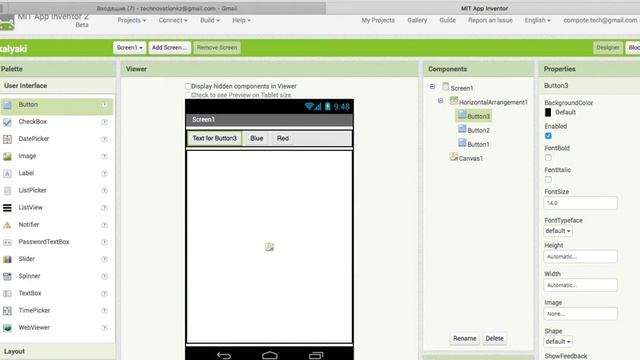Rename the selected component
Viewport: 640px width, 360px height.
pos(464,338)
